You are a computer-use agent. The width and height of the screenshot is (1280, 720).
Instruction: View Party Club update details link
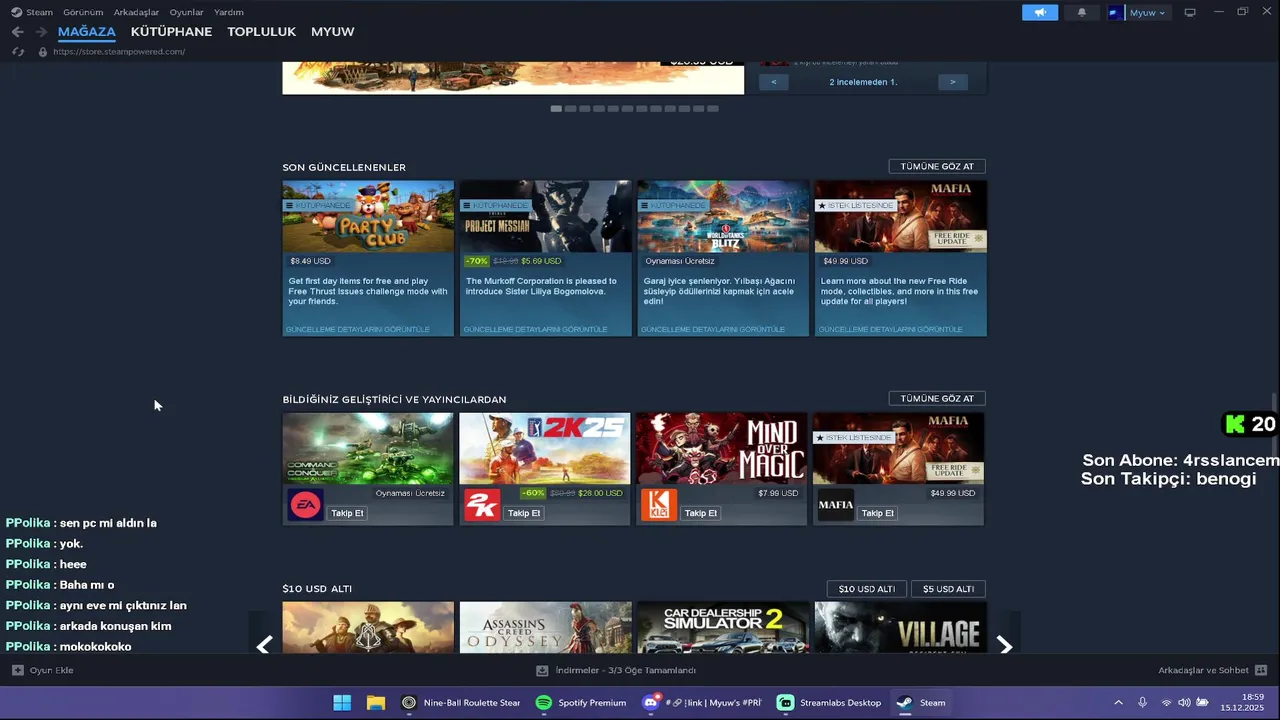[x=358, y=329]
